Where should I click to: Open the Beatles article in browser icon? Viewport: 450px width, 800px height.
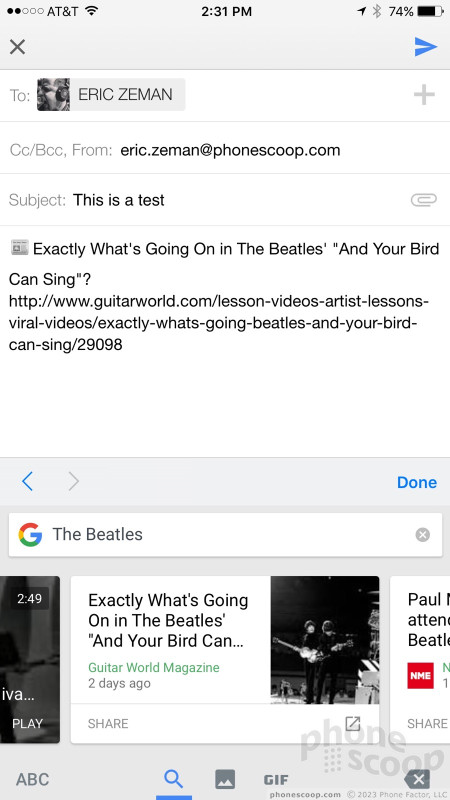(x=353, y=723)
